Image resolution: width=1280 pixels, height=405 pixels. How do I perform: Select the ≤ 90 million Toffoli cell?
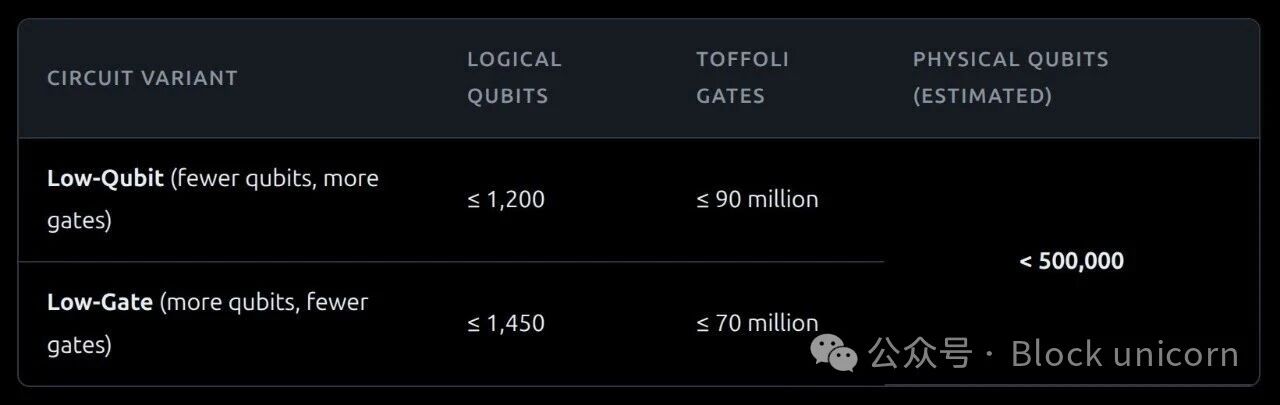pyautogui.click(x=757, y=199)
